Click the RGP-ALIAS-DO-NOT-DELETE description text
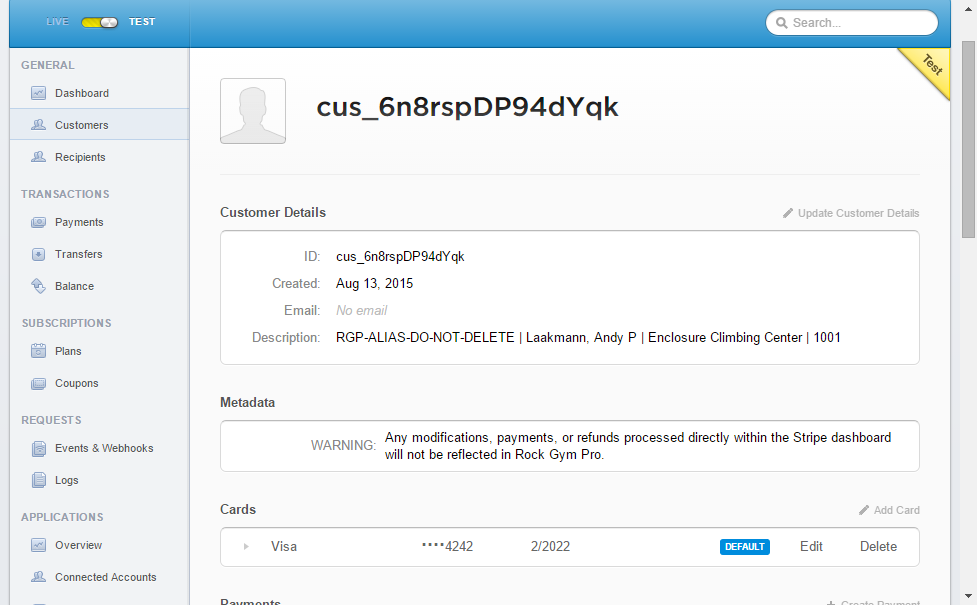 [x=588, y=338]
